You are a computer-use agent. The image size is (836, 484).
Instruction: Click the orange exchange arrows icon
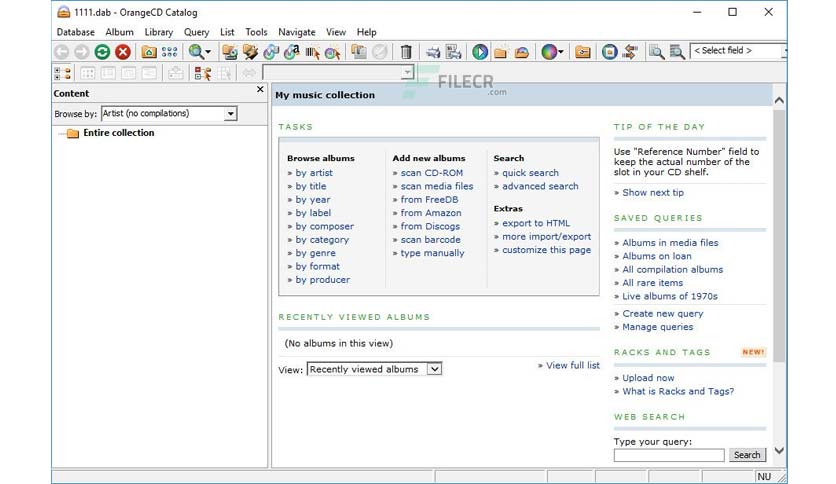click(x=630, y=52)
